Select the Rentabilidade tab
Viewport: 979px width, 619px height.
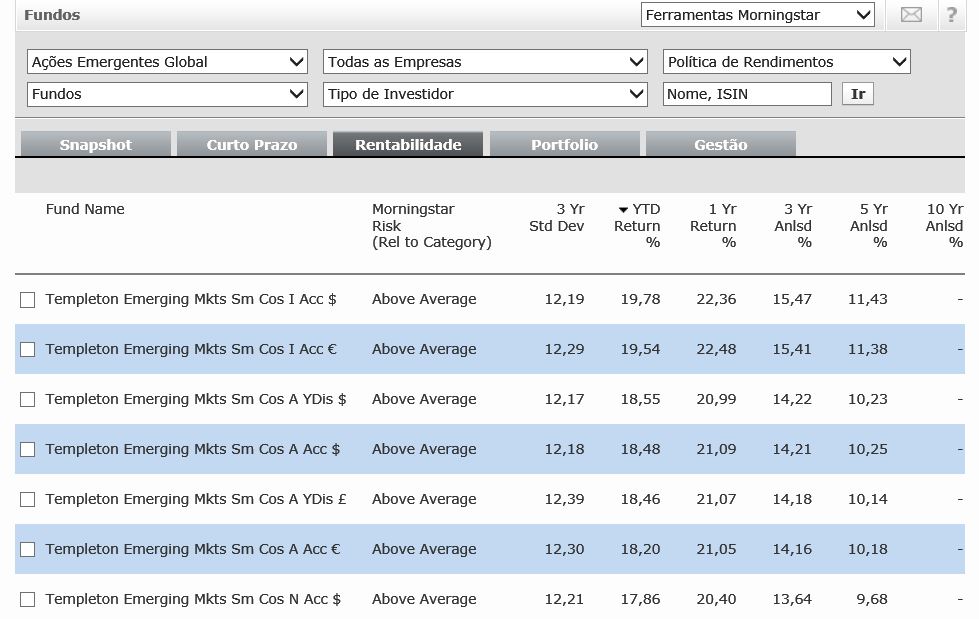[x=408, y=144]
